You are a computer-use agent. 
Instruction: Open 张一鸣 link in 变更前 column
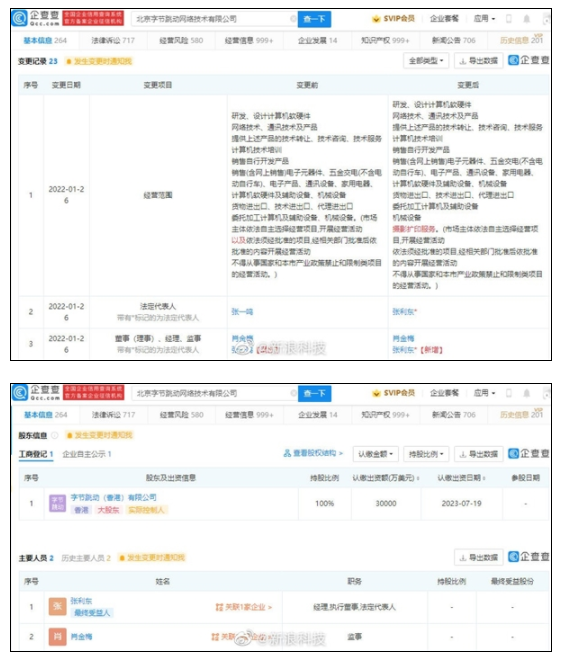[242, 312]
